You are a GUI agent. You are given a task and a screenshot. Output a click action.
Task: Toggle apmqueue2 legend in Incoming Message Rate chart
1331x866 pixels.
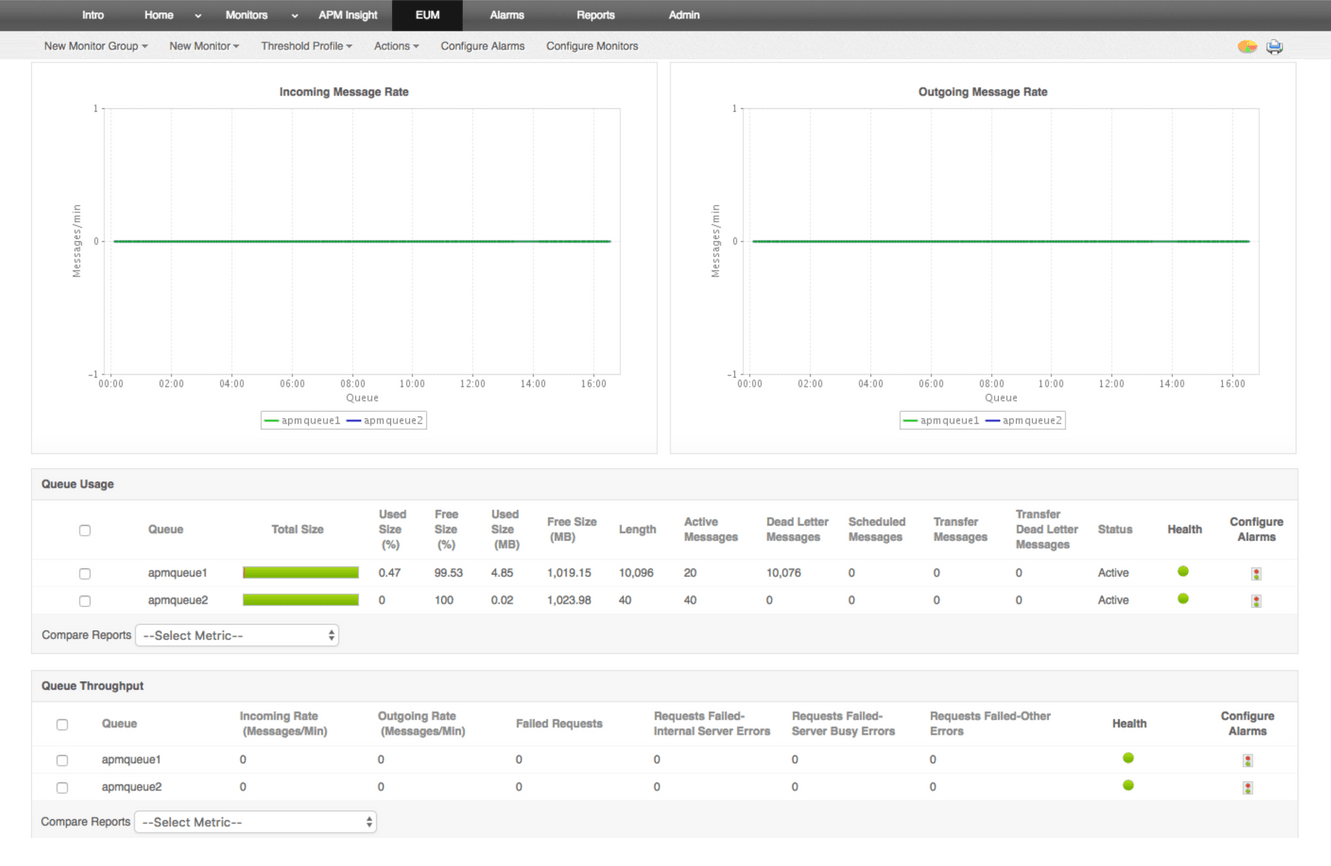click(x=385, y=421)
